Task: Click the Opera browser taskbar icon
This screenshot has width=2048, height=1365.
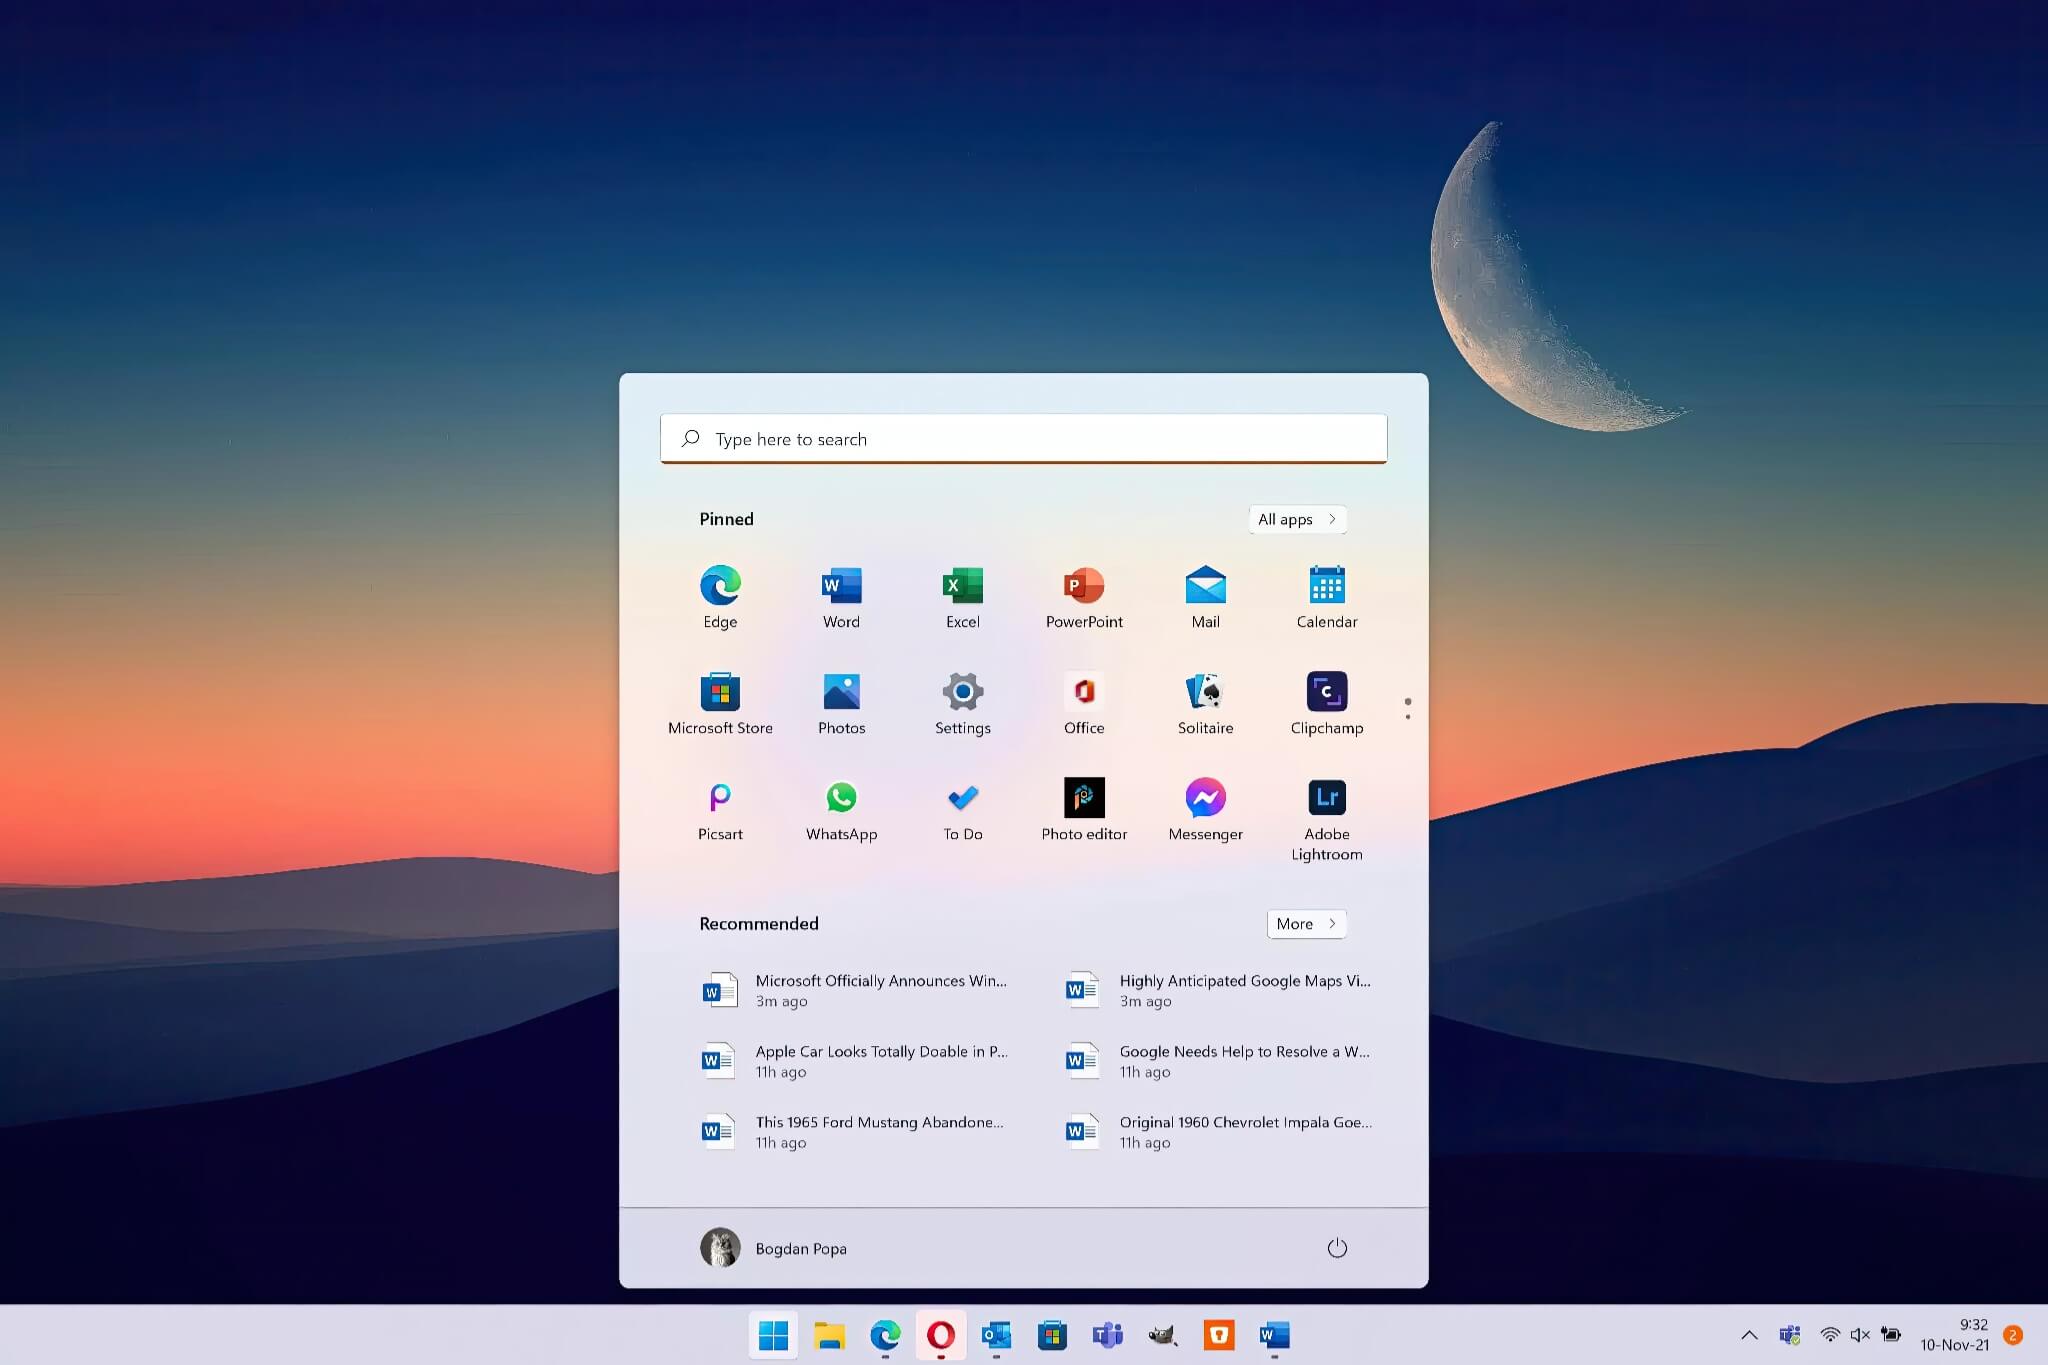Action: [940, 1335]
